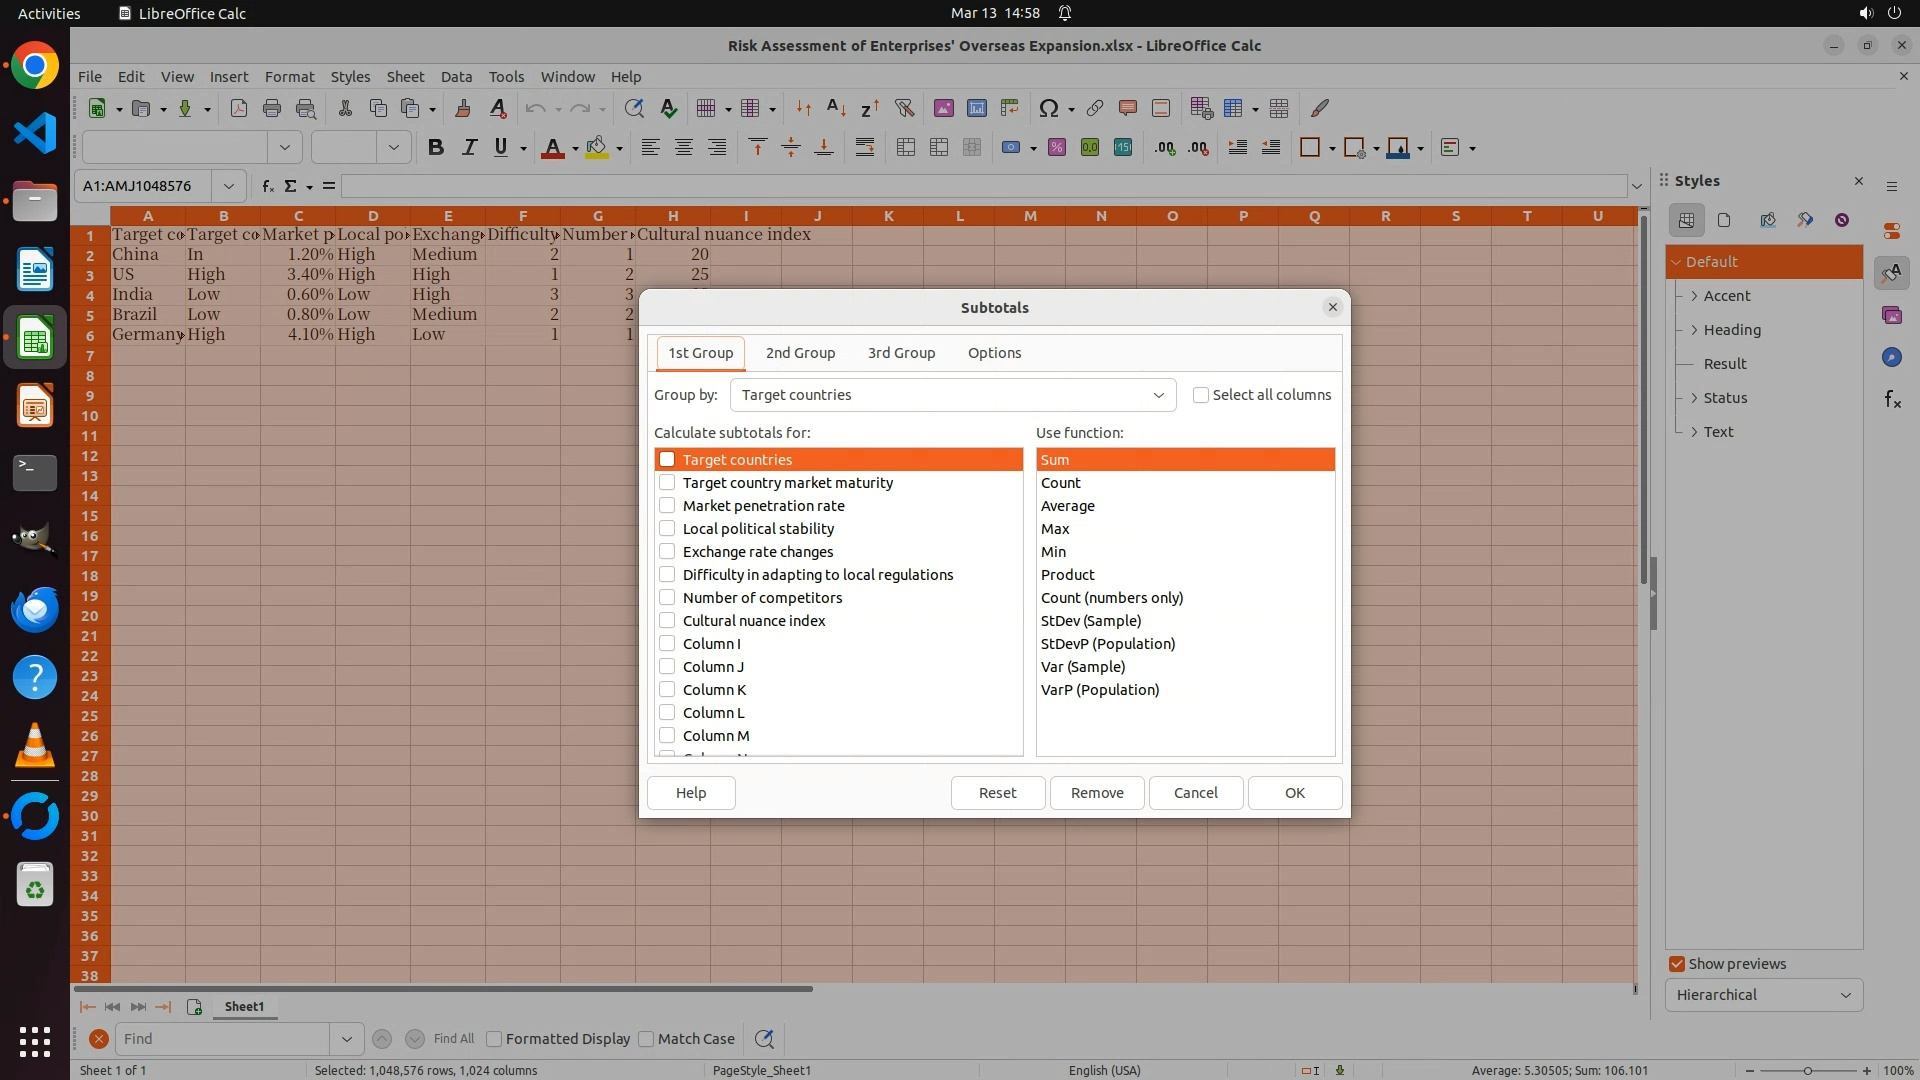Switch to the 2nd Group tab

pos(800,353)
